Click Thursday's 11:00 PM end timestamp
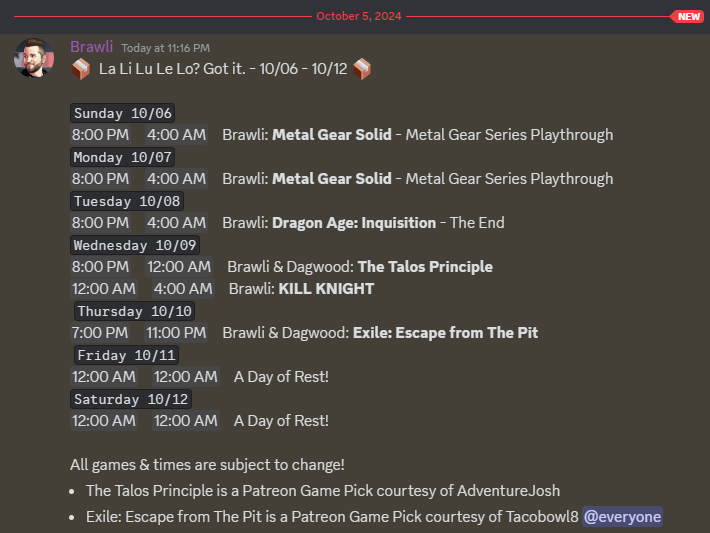This screenshot has height=533, width=710. click(176, 333)
